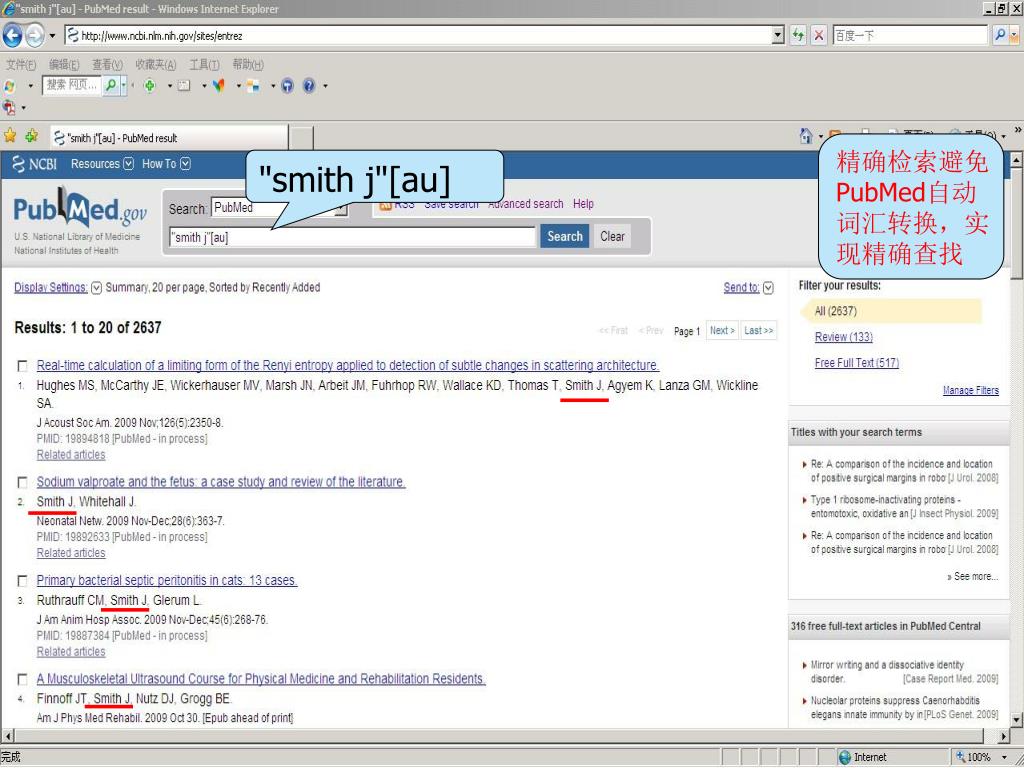Click the Home icon in the command bar
The image size is (1024, 768).
806,136
